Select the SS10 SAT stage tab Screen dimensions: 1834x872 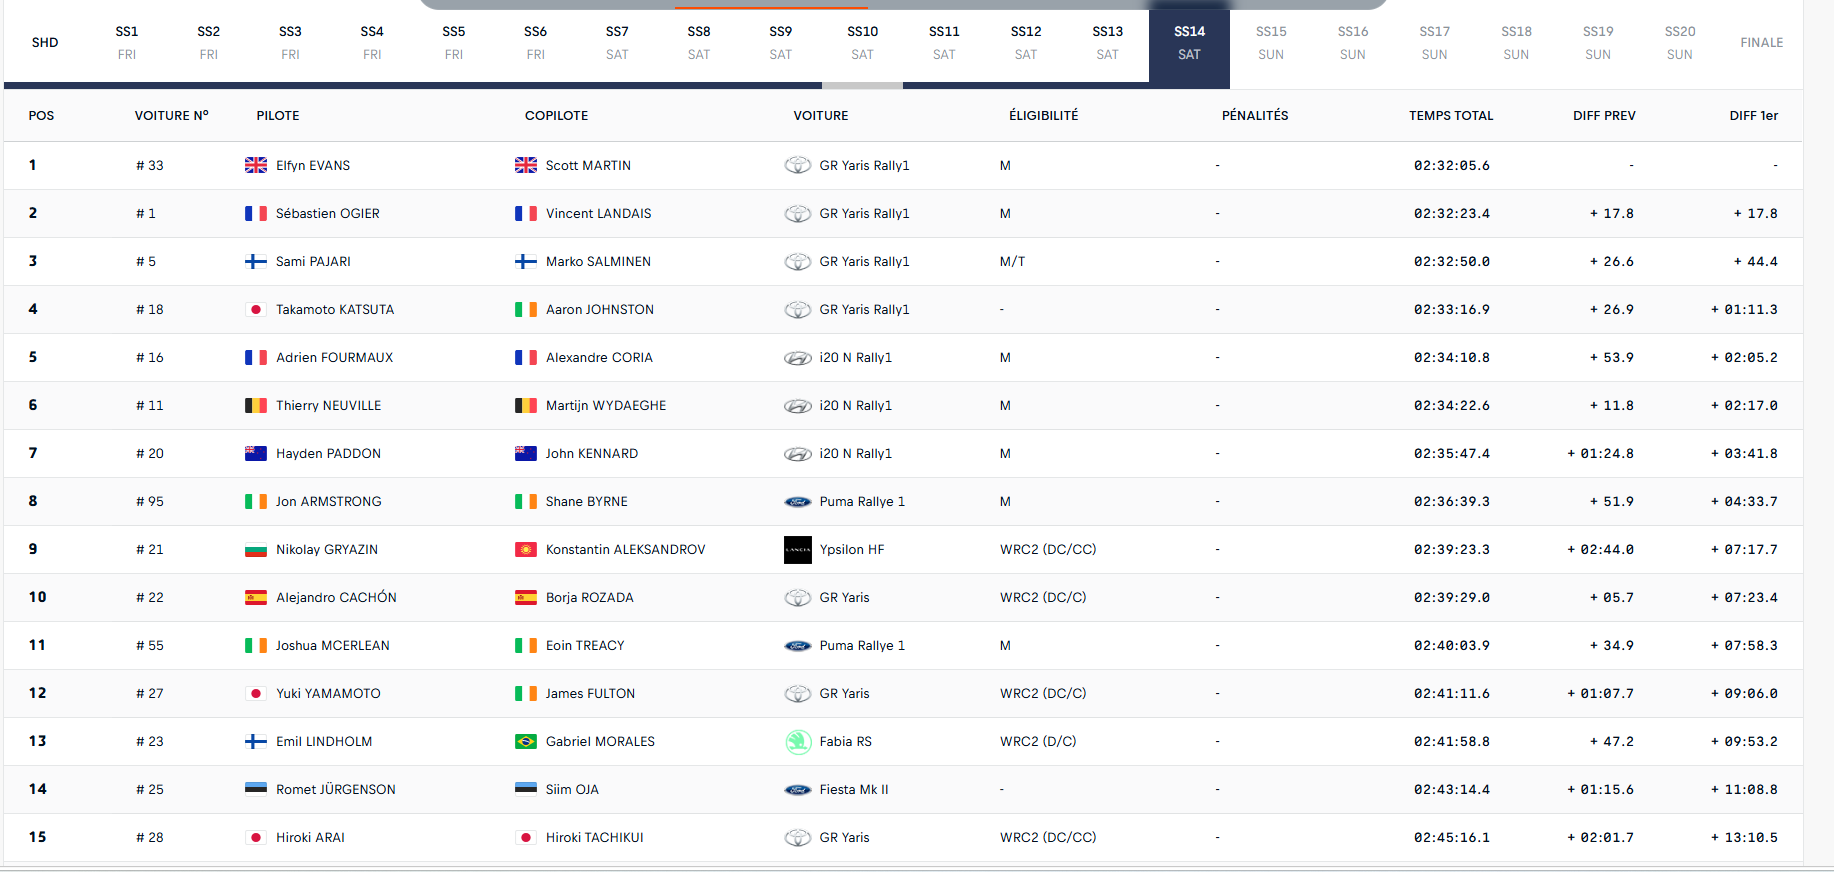point(862,42)
